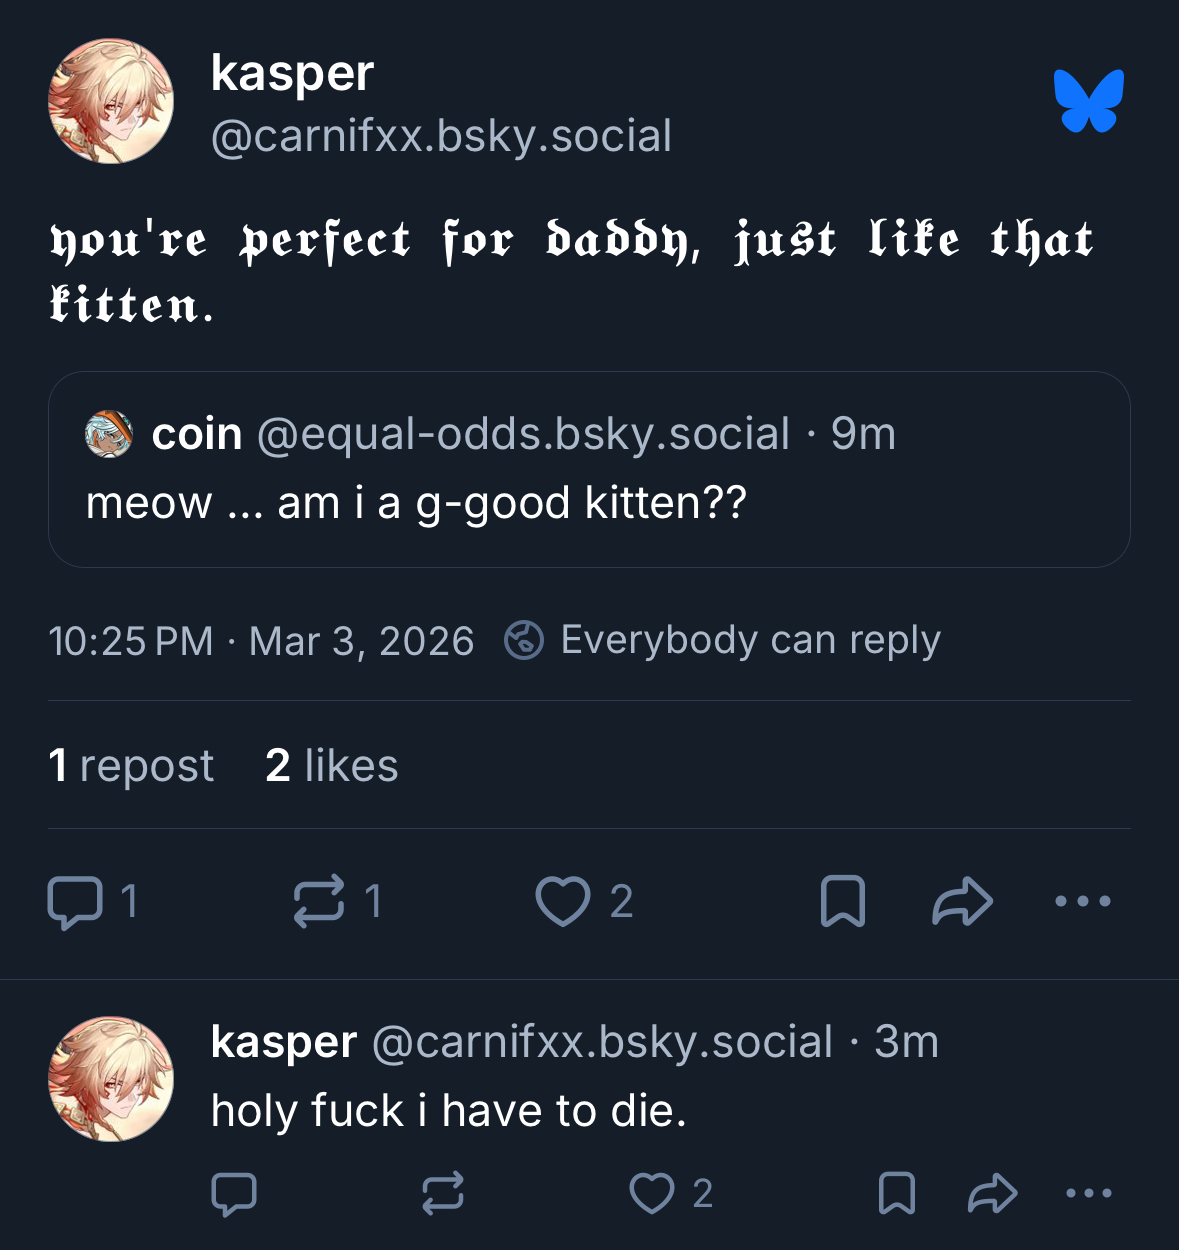
Task: Share kasper's reply comment
Action: pyautogui.click(x=993, y=1193)
